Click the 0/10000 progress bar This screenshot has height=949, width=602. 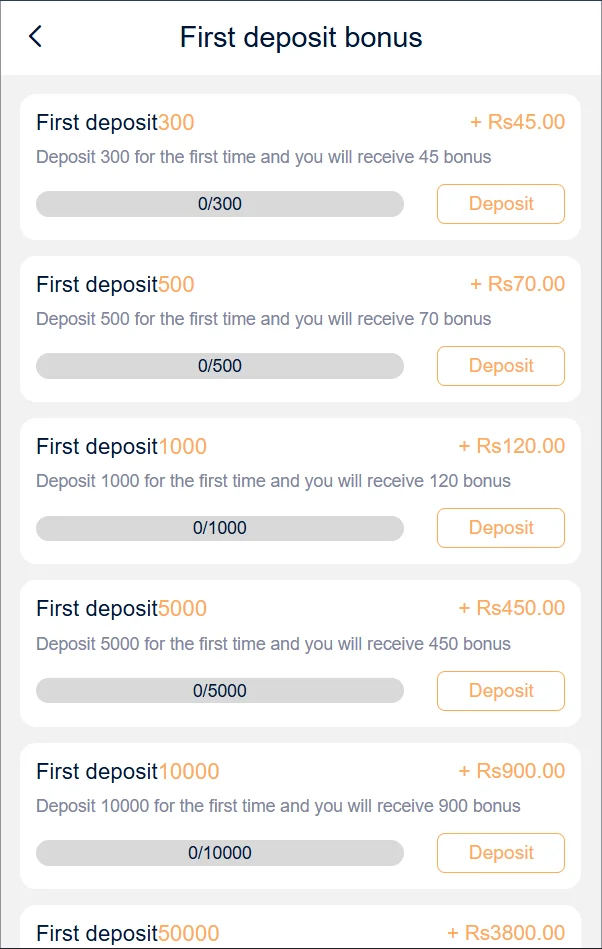(x=220, y=853)
